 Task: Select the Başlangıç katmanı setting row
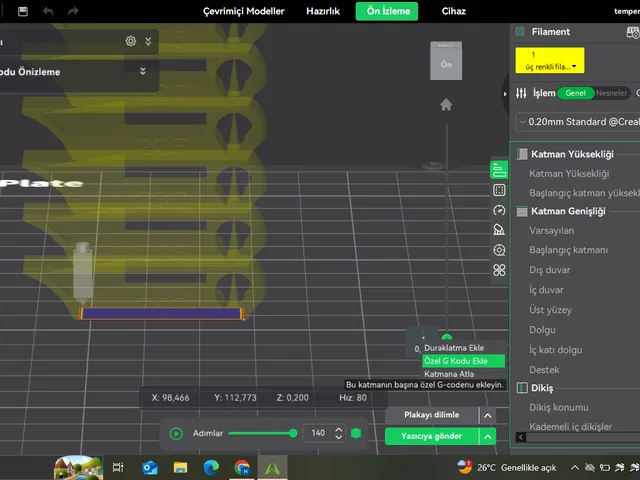(568, 250)
